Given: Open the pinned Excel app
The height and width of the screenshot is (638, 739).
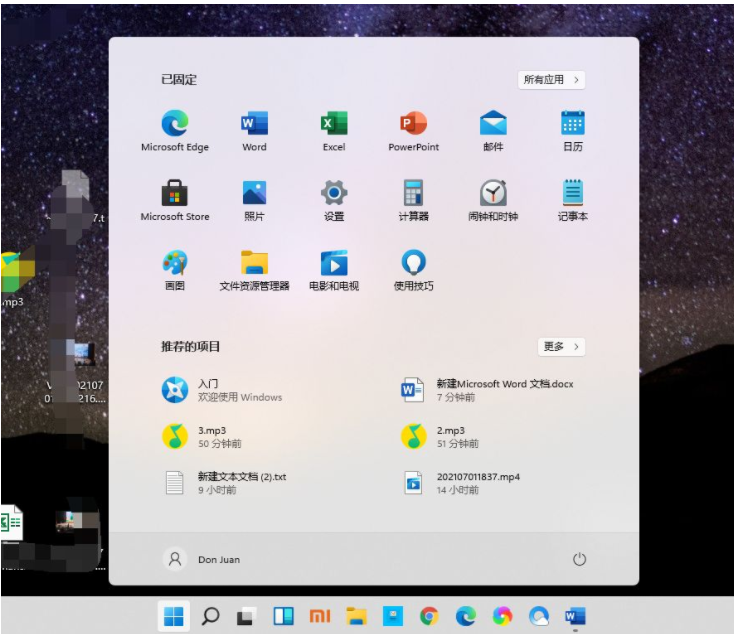Looking at the screenshot, I should (334, 124).
